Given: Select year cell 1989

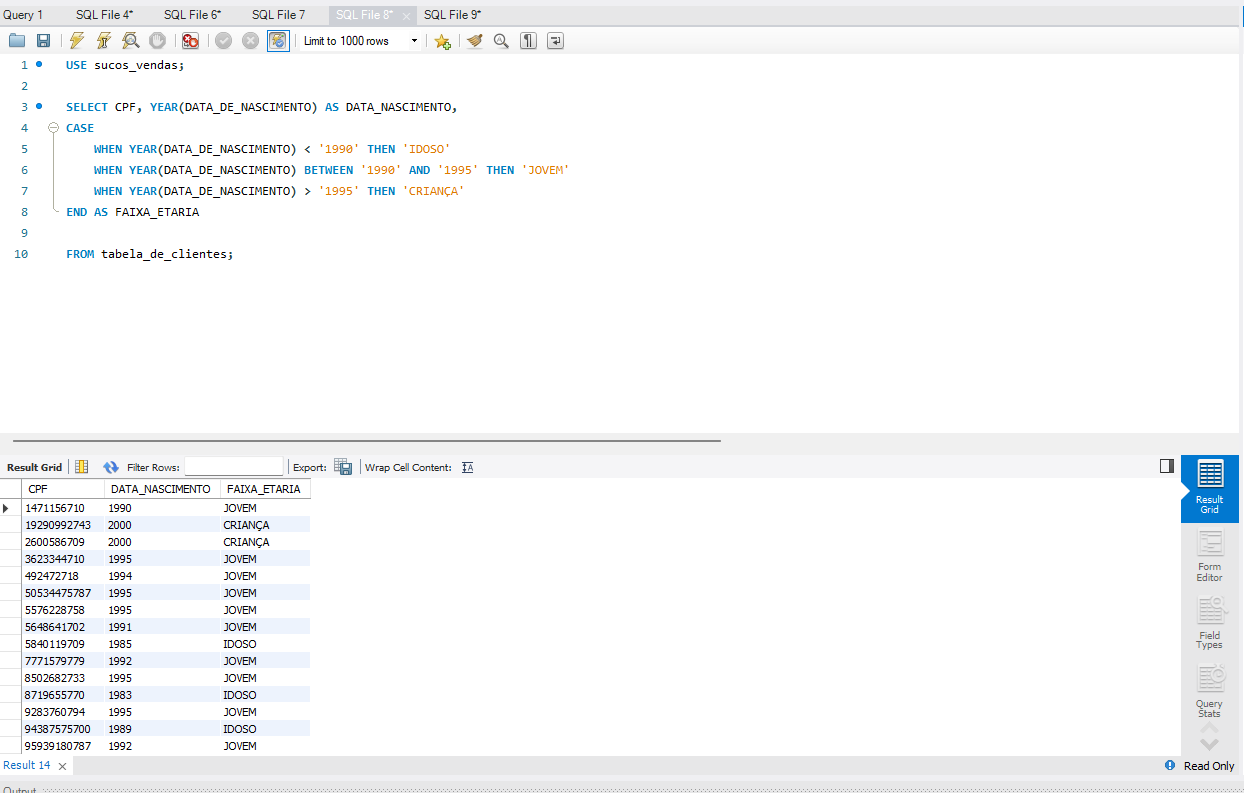Looking at the screenshot, I should (x=162, y=729).
